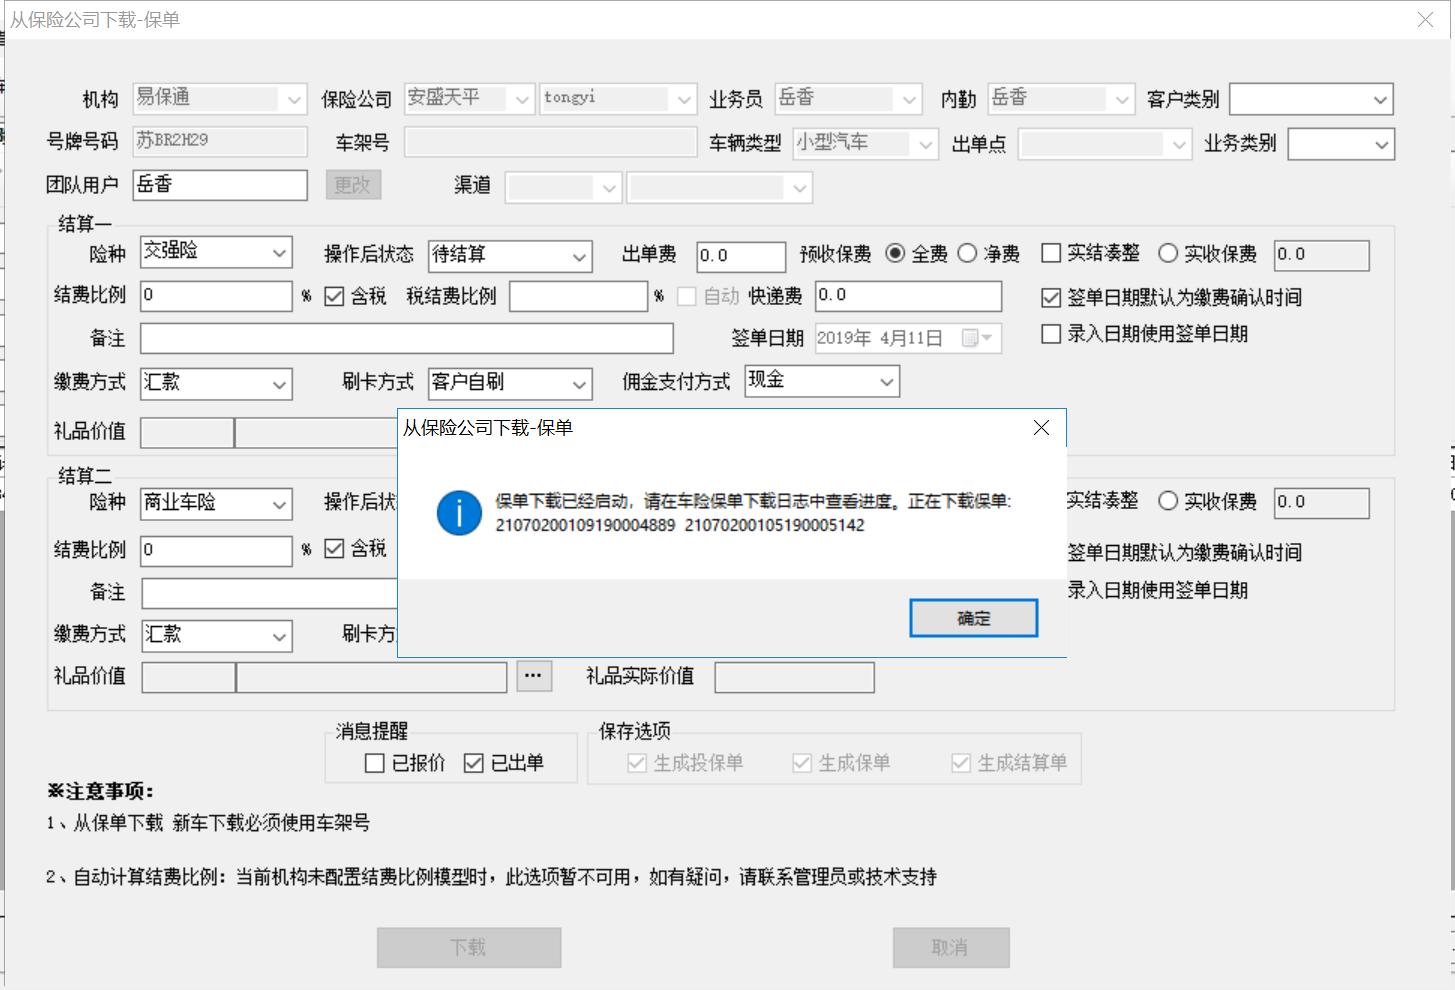Open the 保险公司 dropdown showing 安盛天平
The width and height of the screenshot is (1455, 990).
pyautogui.click(x=469, y=98)
